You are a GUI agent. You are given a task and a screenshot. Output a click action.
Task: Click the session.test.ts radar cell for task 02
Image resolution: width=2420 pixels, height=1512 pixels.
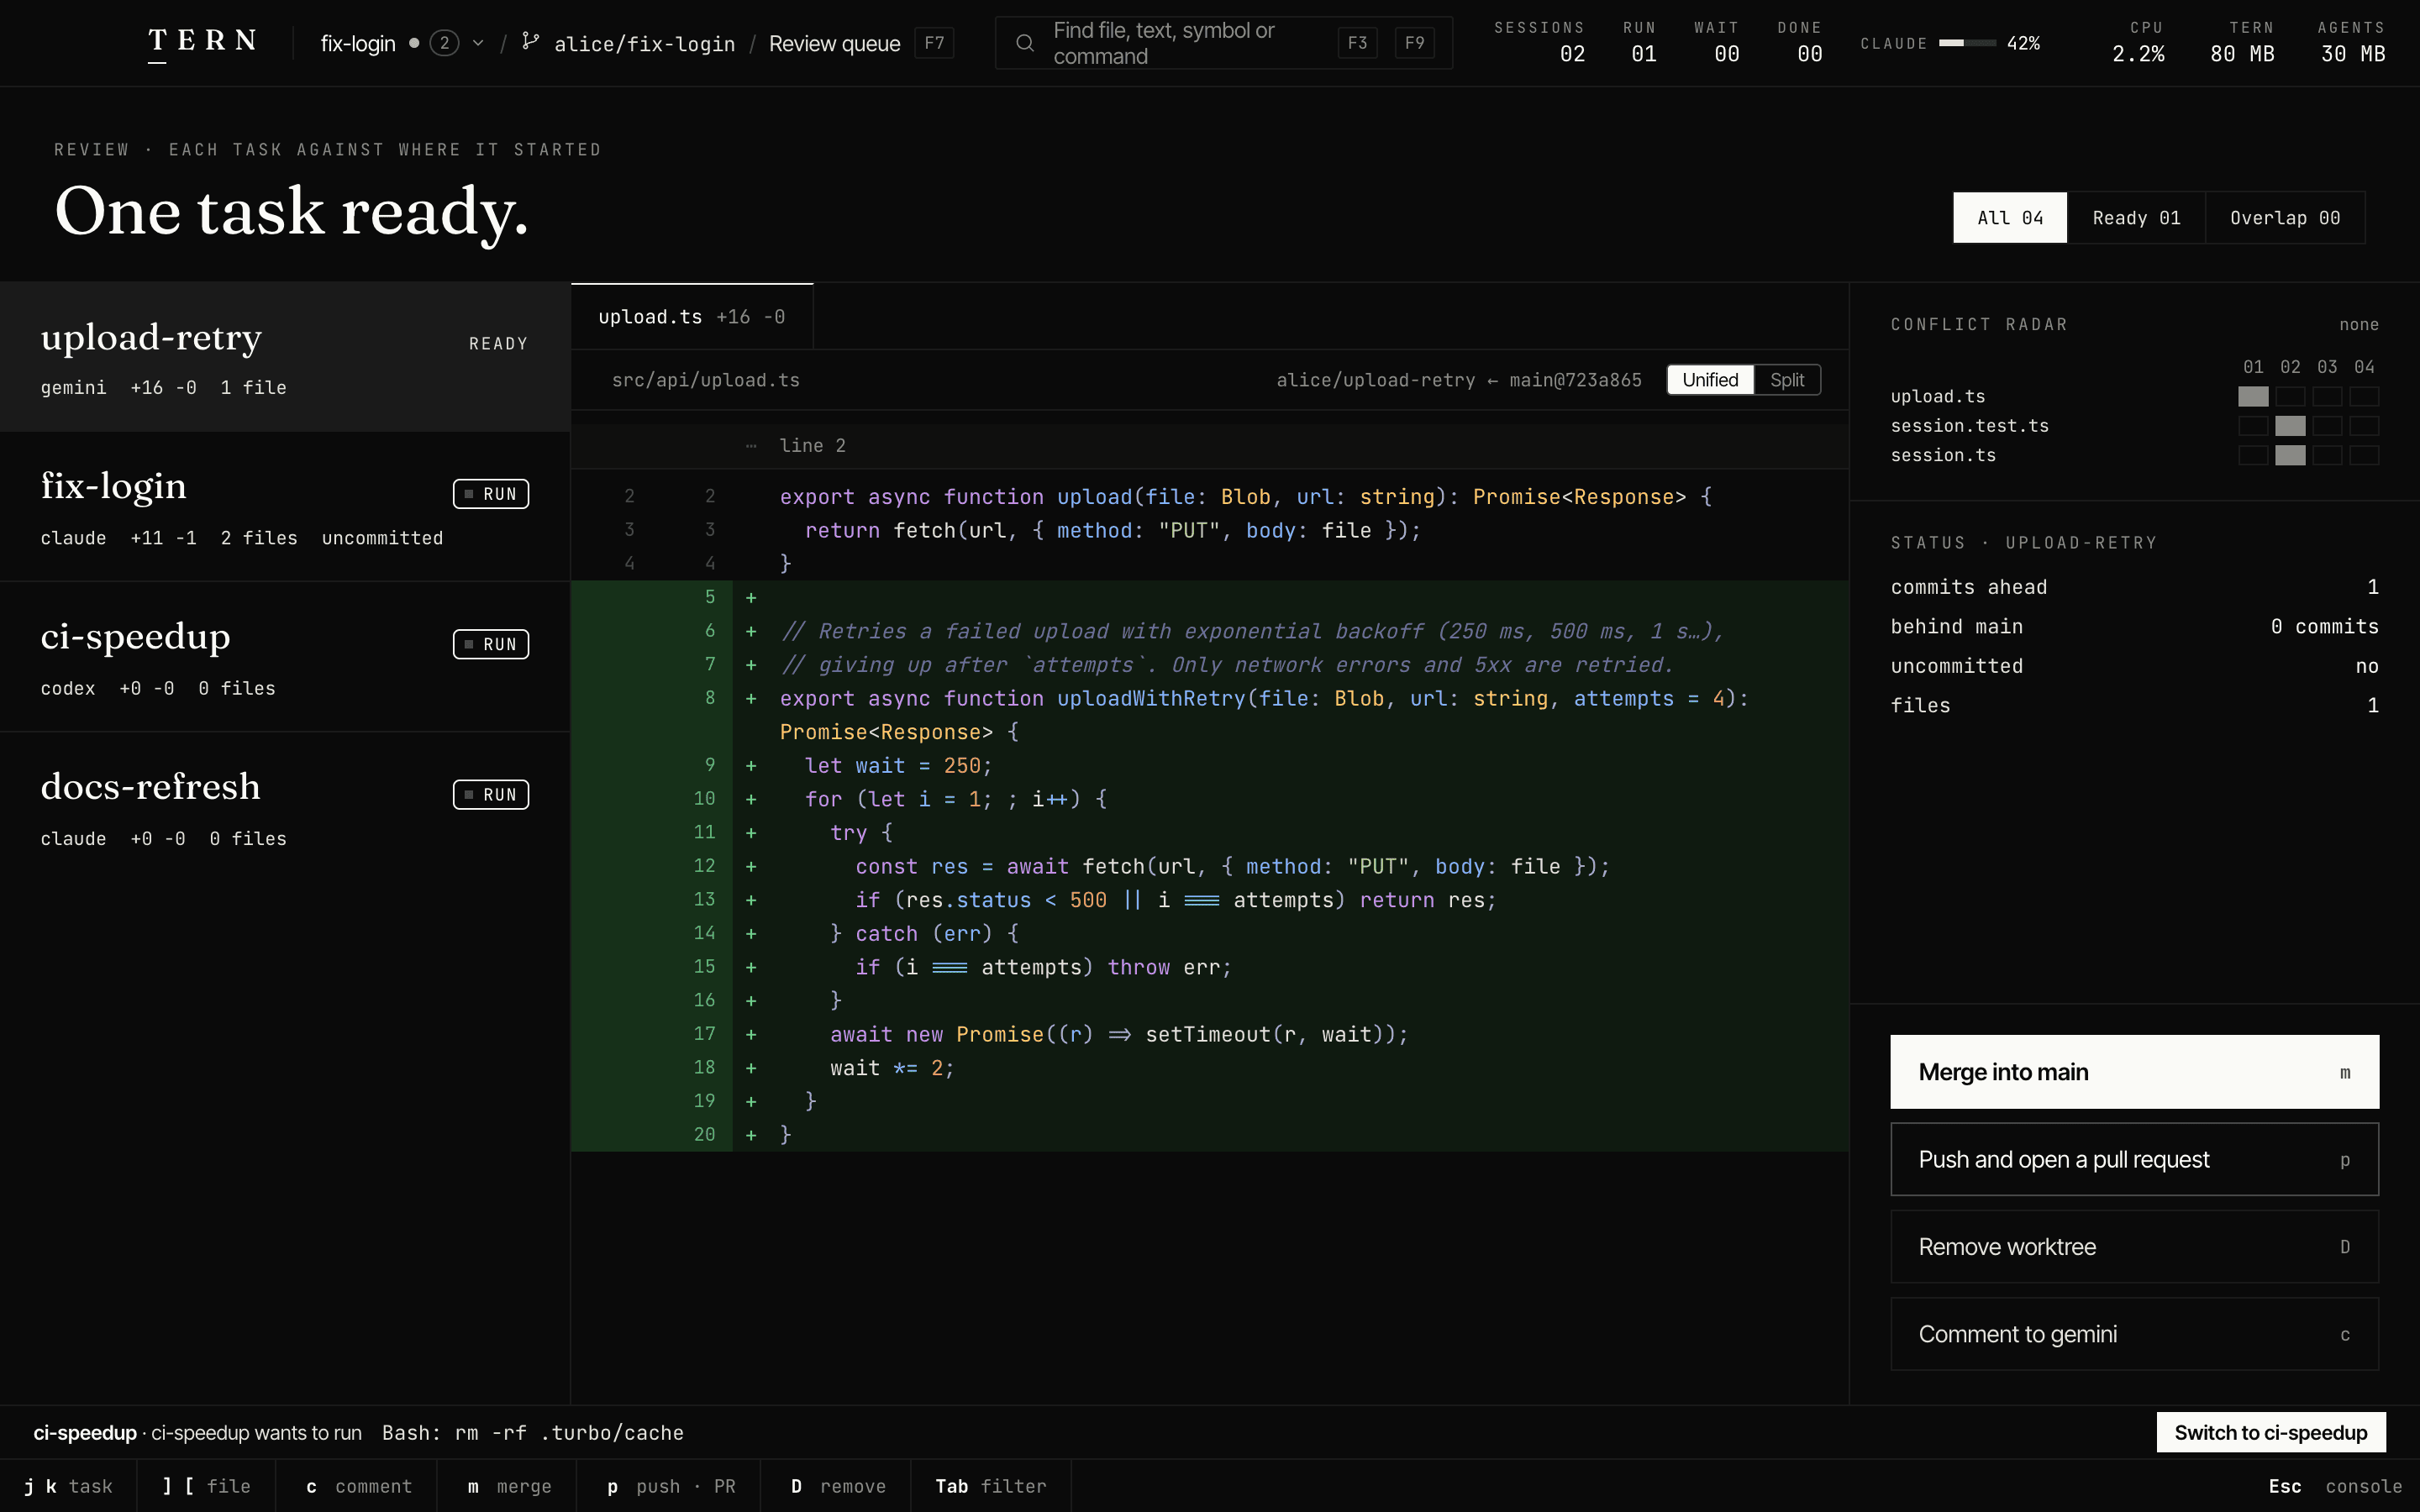click(2290, 426)
